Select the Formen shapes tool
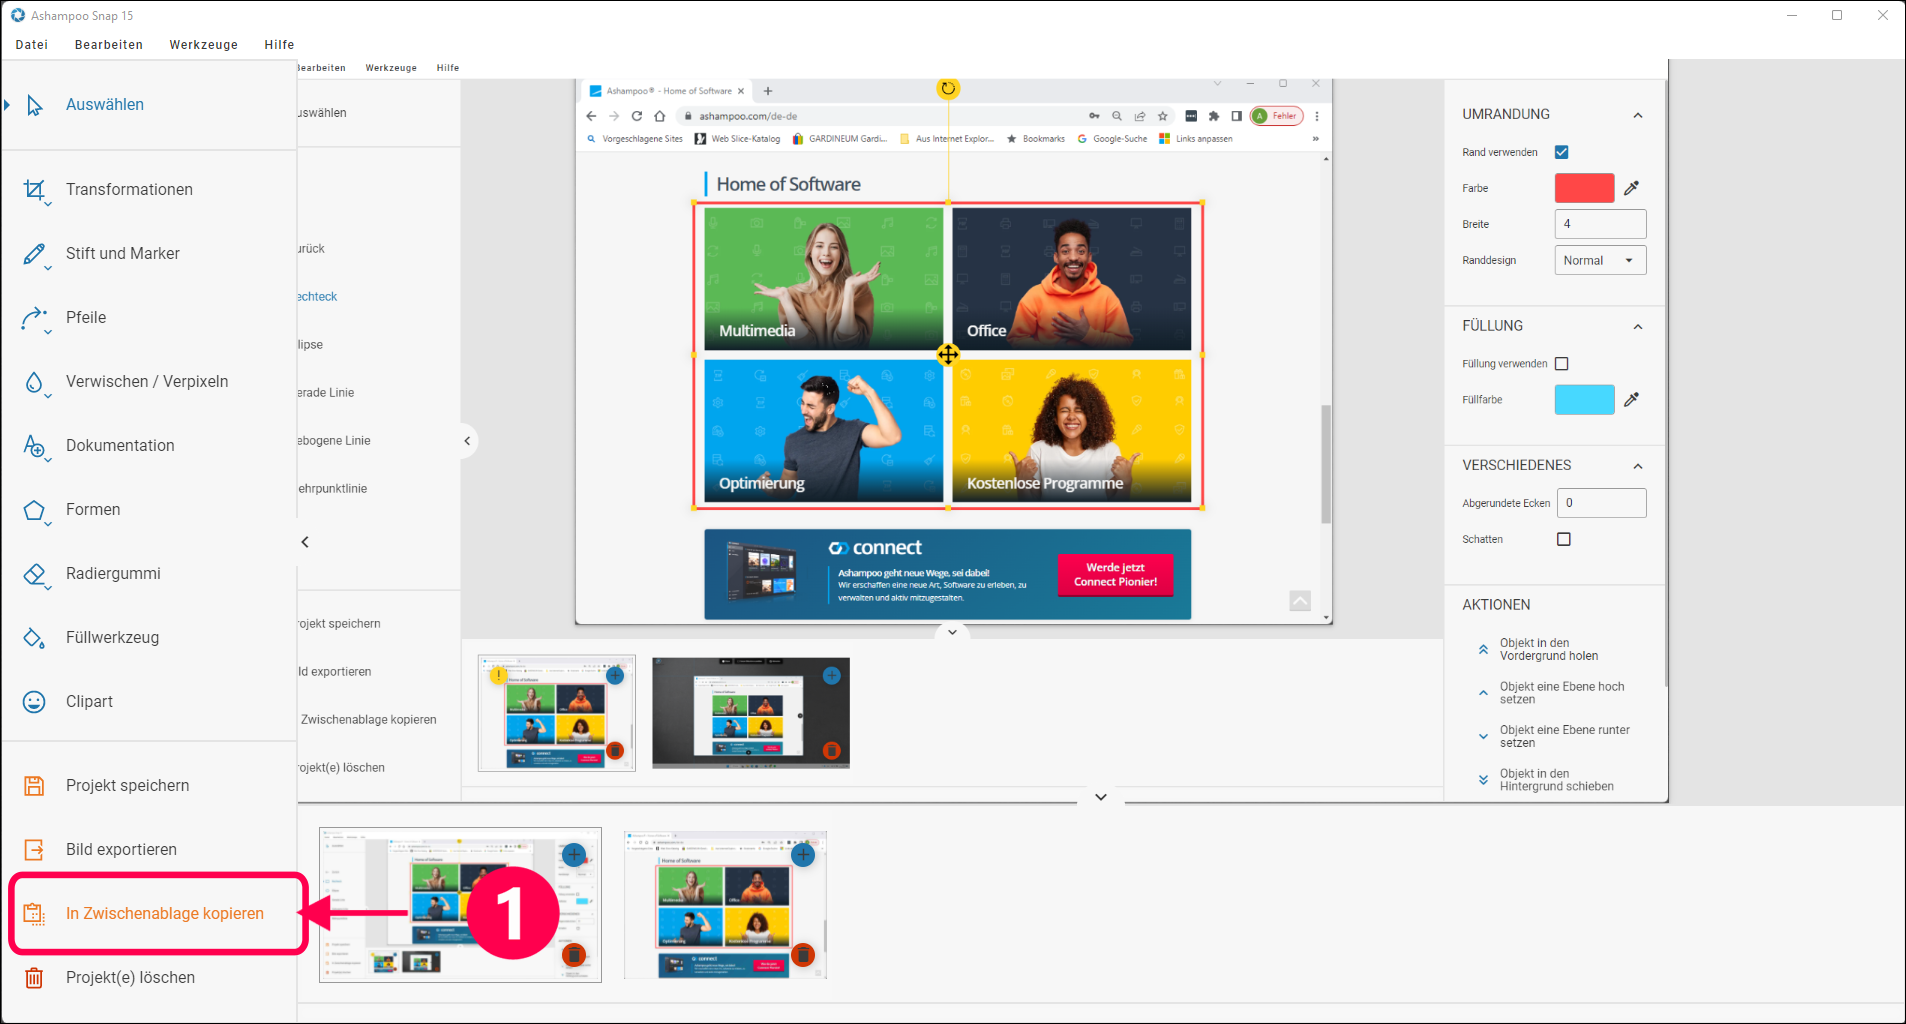1906x1024 pixels. coord(35,510)
